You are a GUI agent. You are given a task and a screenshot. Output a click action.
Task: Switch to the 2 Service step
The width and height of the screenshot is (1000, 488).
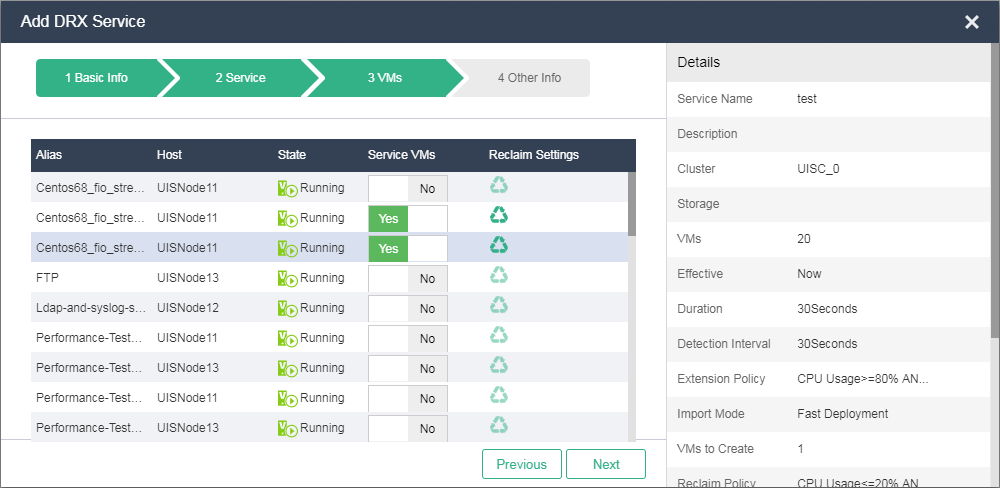pyautogui.click(x=240, y=78)
